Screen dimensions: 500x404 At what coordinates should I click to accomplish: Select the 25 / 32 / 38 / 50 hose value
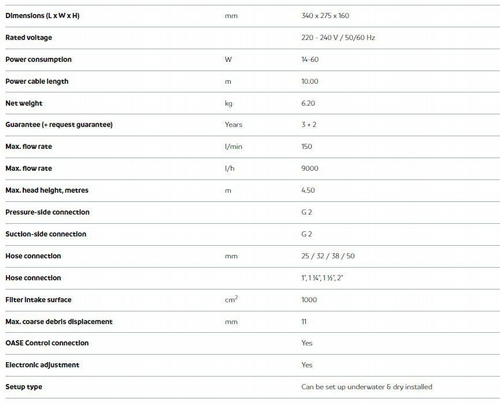click(328, 256)
